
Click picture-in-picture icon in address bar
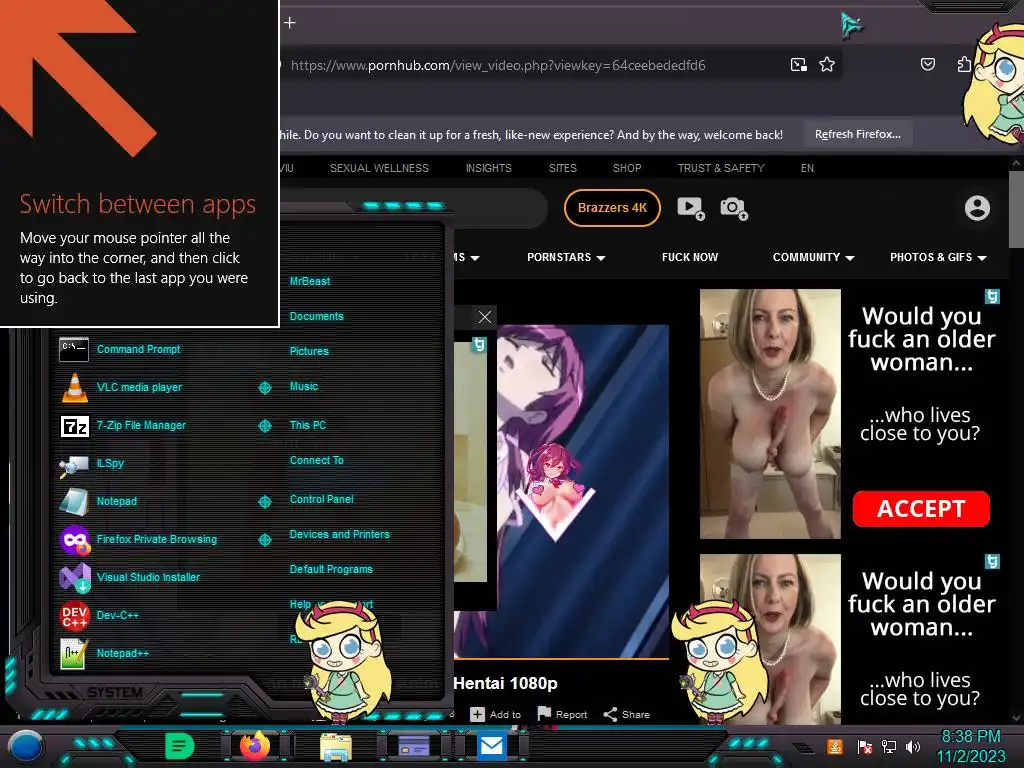tap(799, 65)
